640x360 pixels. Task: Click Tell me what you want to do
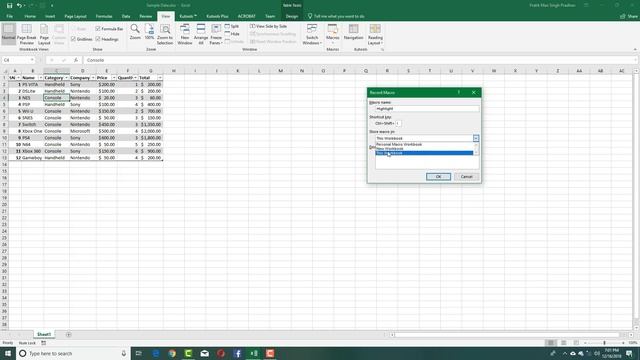tap(336, 16)
